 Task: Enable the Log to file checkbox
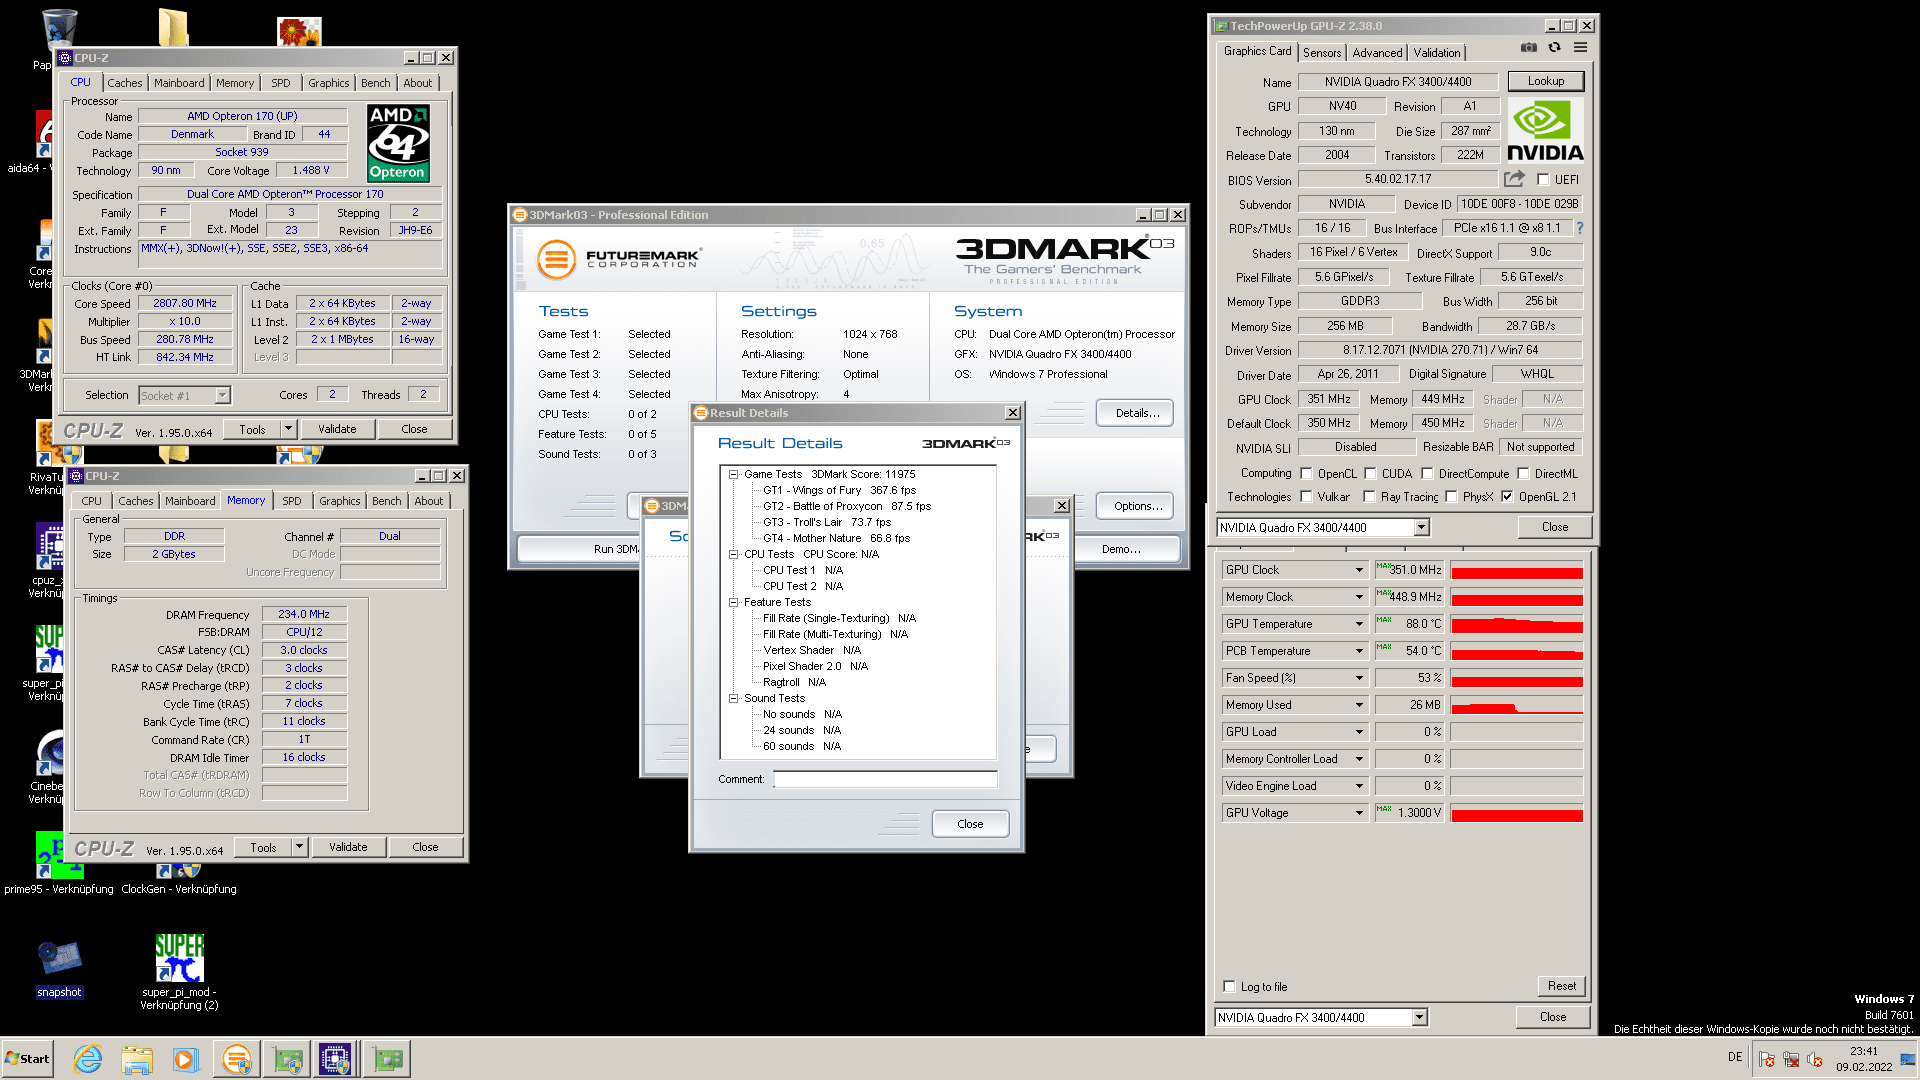coord(1229,987)
